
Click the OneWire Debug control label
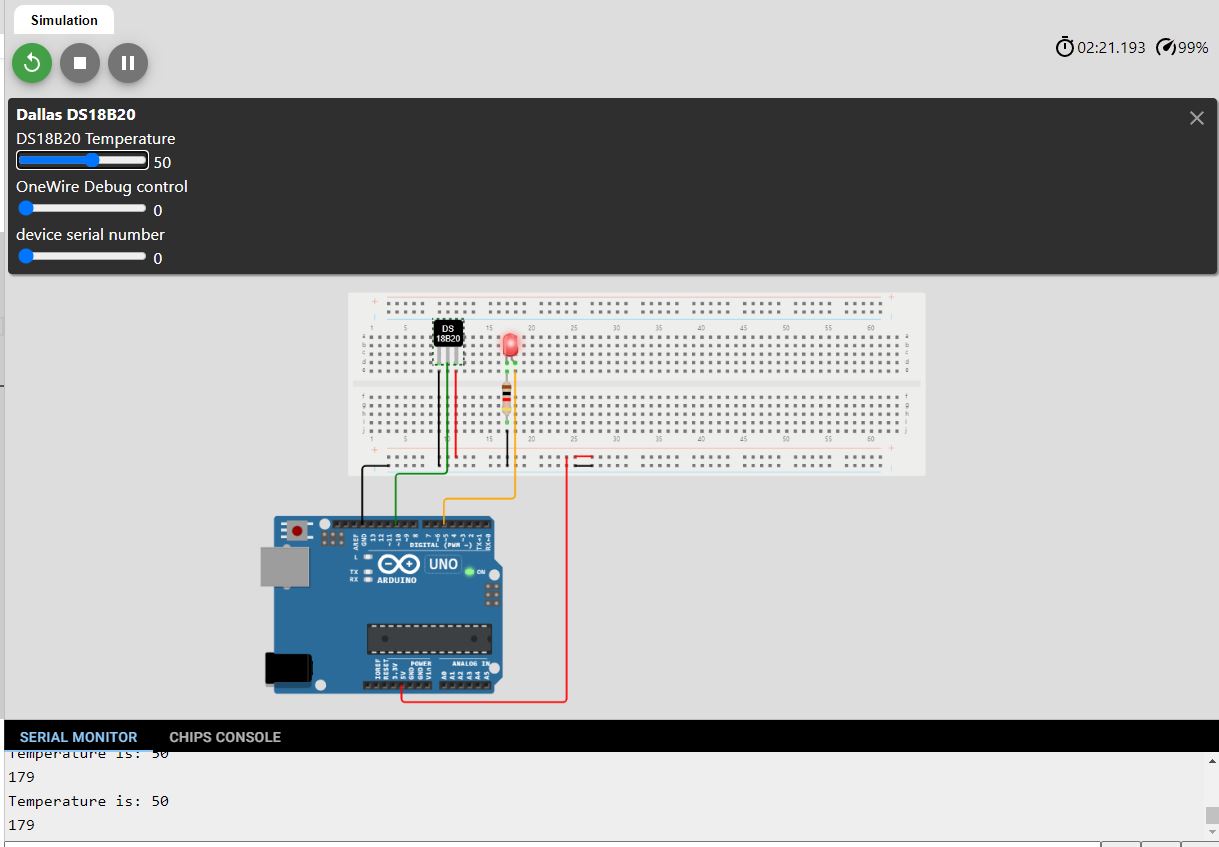[102, 187]
